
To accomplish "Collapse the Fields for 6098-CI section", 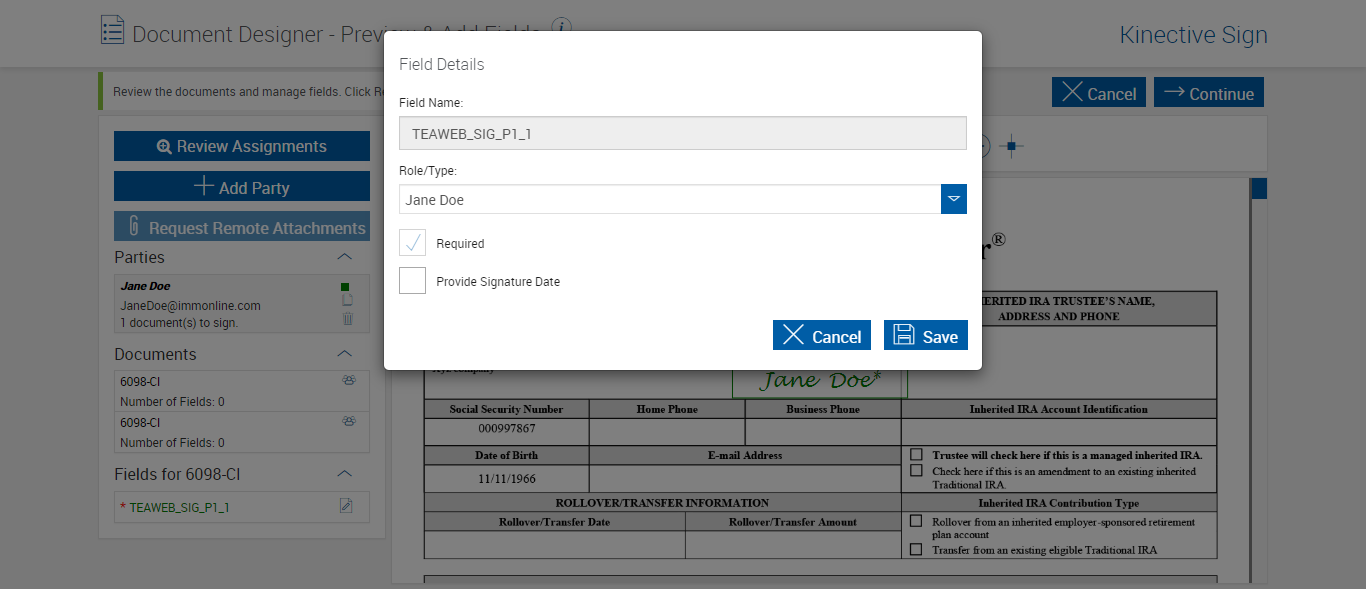I will [x=344, y=473].
